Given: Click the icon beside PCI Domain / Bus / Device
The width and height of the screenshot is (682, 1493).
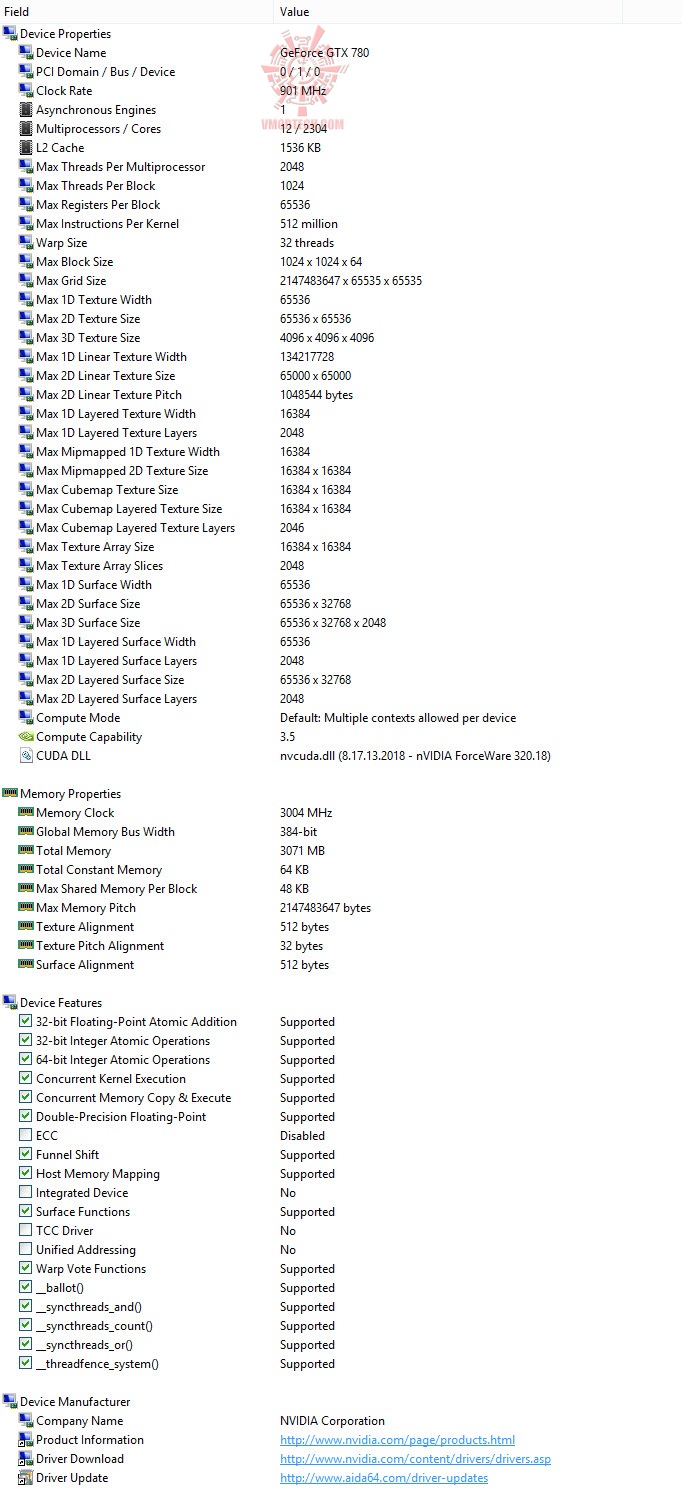Looking at the screenshot, I should point(26,72).
